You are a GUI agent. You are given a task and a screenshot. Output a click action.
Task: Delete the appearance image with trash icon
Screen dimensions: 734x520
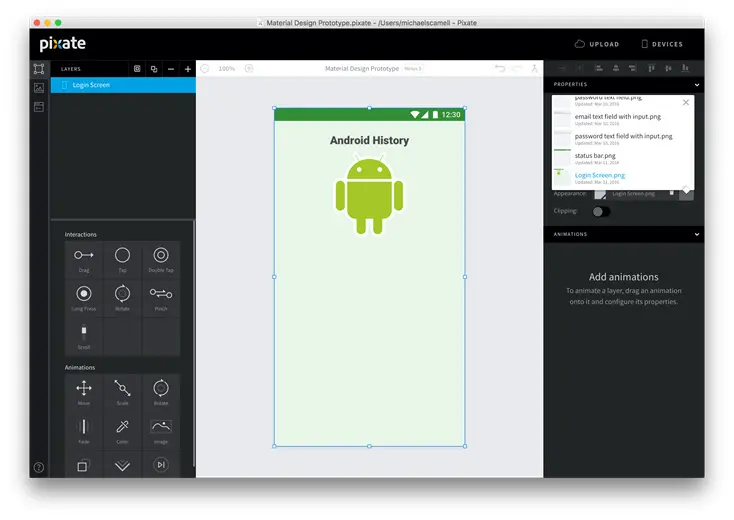(672, 193)
